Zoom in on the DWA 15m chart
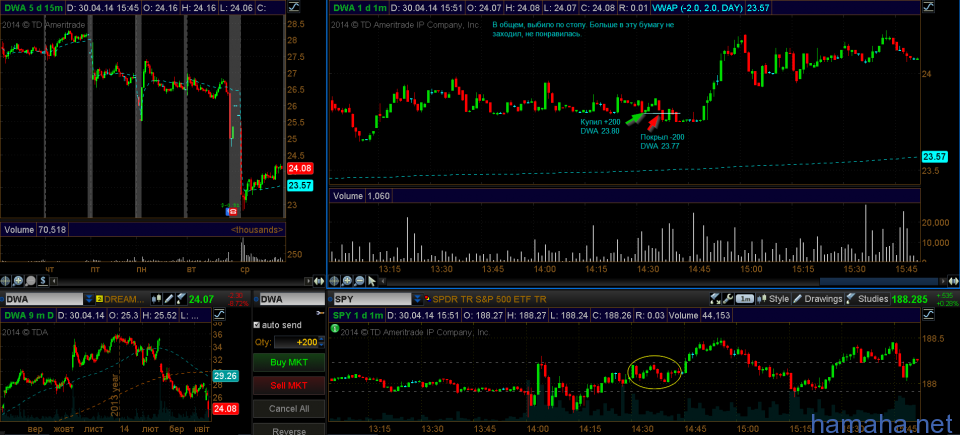 click(18, 281)
